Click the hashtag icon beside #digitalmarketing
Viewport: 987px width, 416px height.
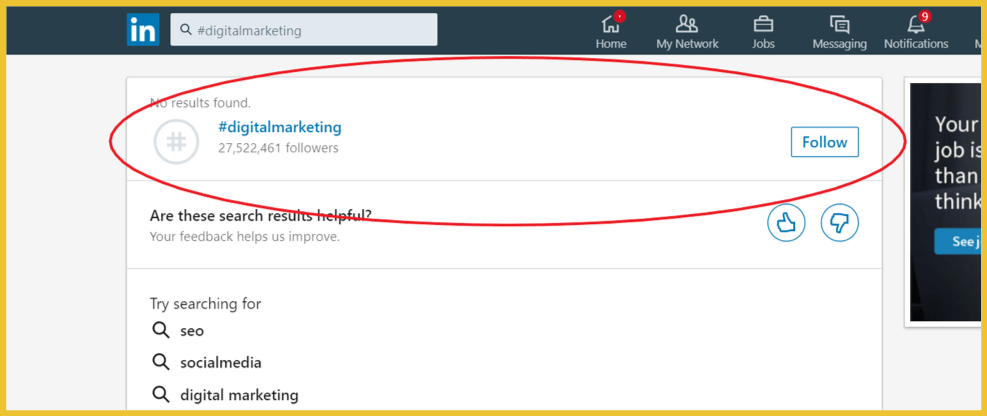pyautogui.click(x=176, y=142)
